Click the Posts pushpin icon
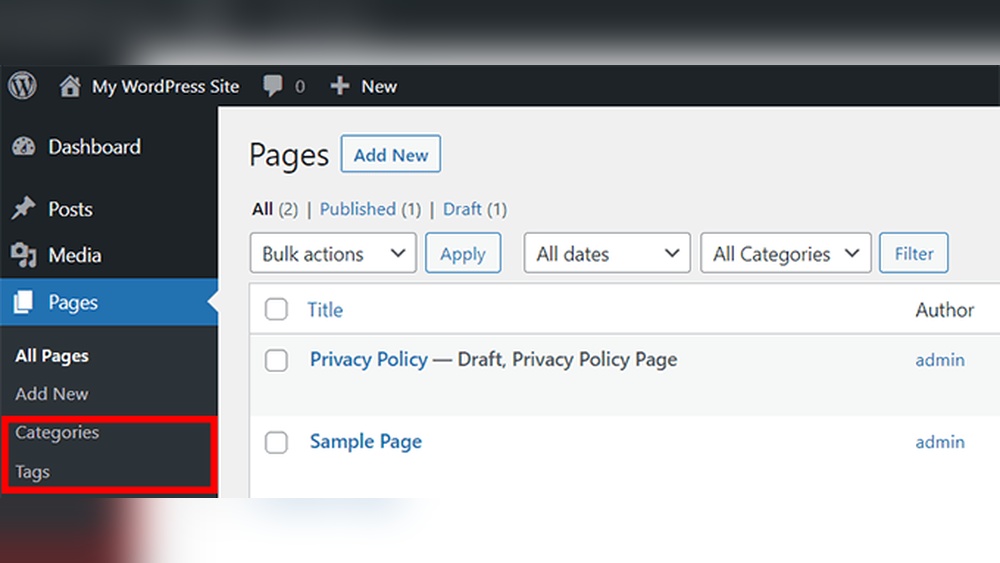 24,208
